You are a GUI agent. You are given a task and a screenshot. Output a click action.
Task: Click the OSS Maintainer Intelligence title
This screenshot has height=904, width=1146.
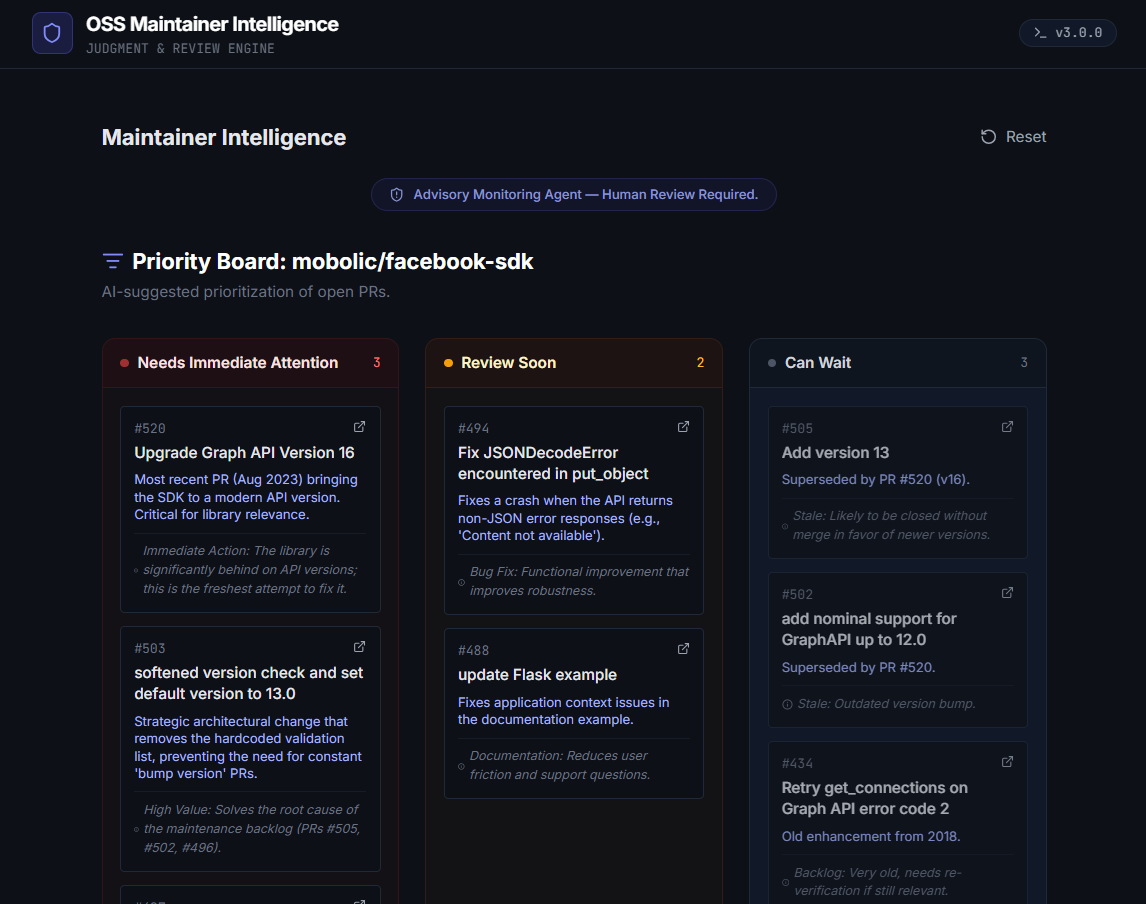pyautogui.click(x=212, y=24)
